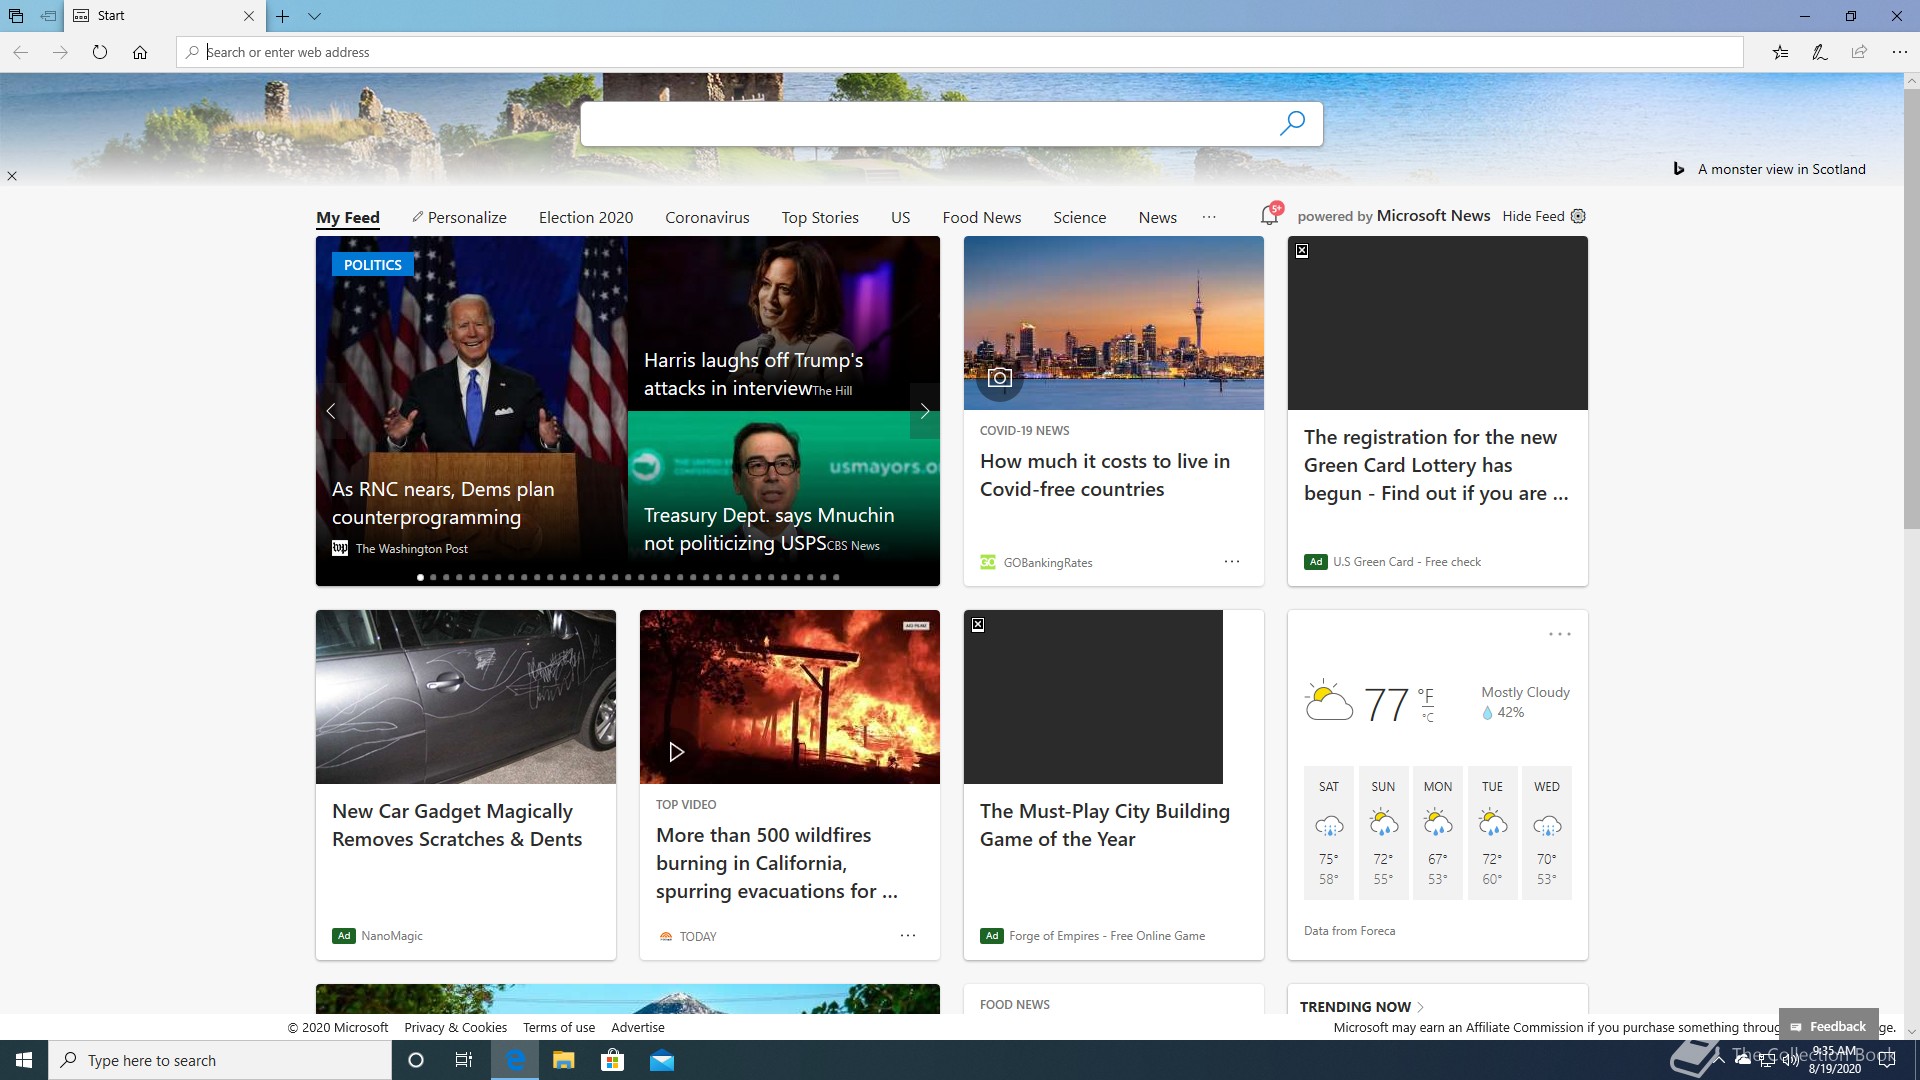Click the Feedback button
Screen dimensions: 1920x1080
click(1828, 1026)
